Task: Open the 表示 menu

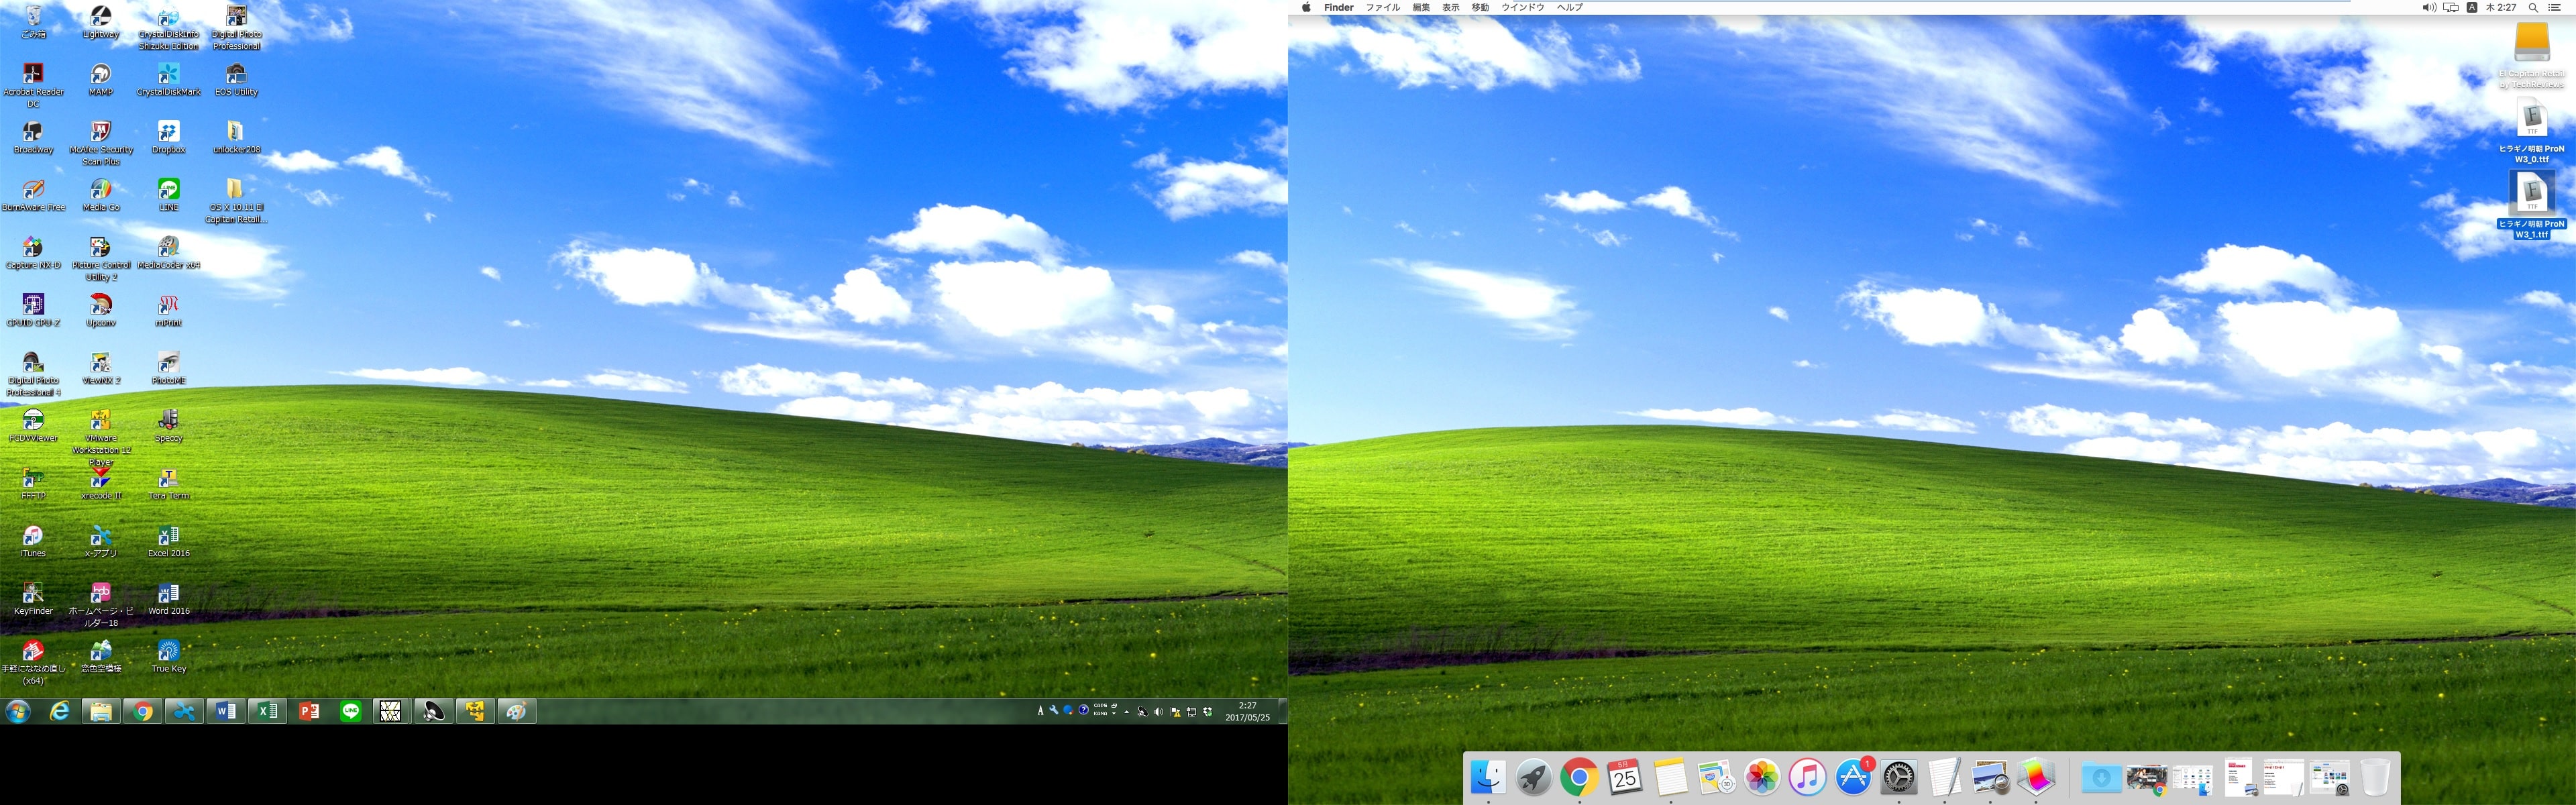Action: [x=1450, y=7]
